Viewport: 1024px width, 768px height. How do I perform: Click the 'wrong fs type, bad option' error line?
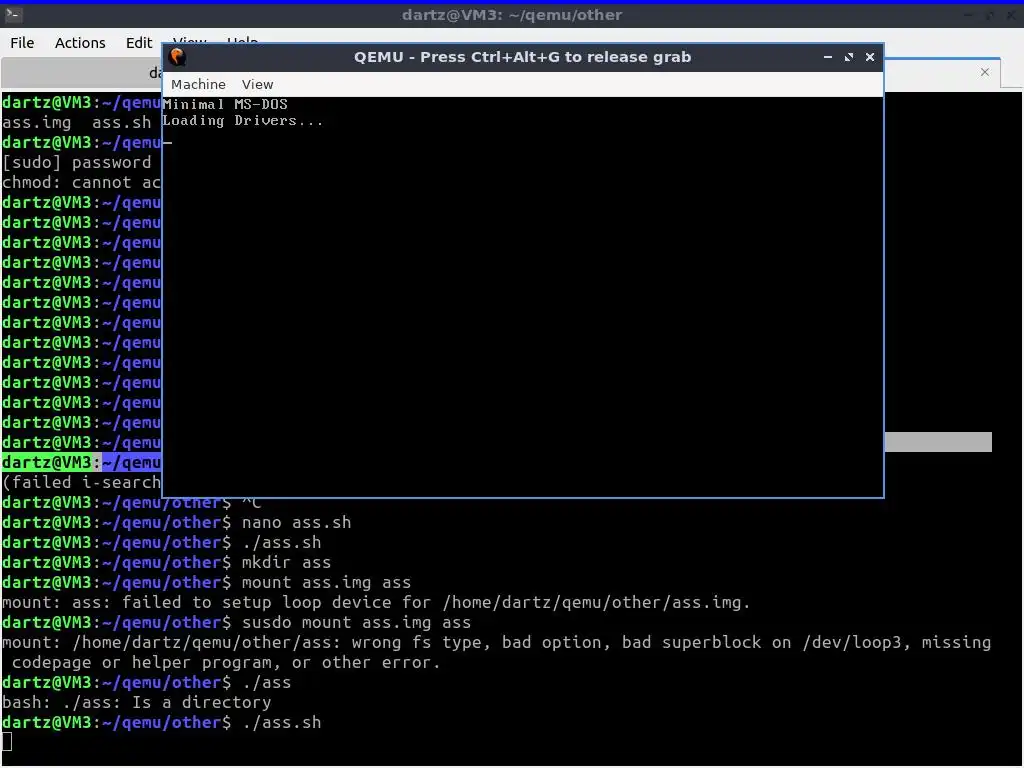[496, 643]
